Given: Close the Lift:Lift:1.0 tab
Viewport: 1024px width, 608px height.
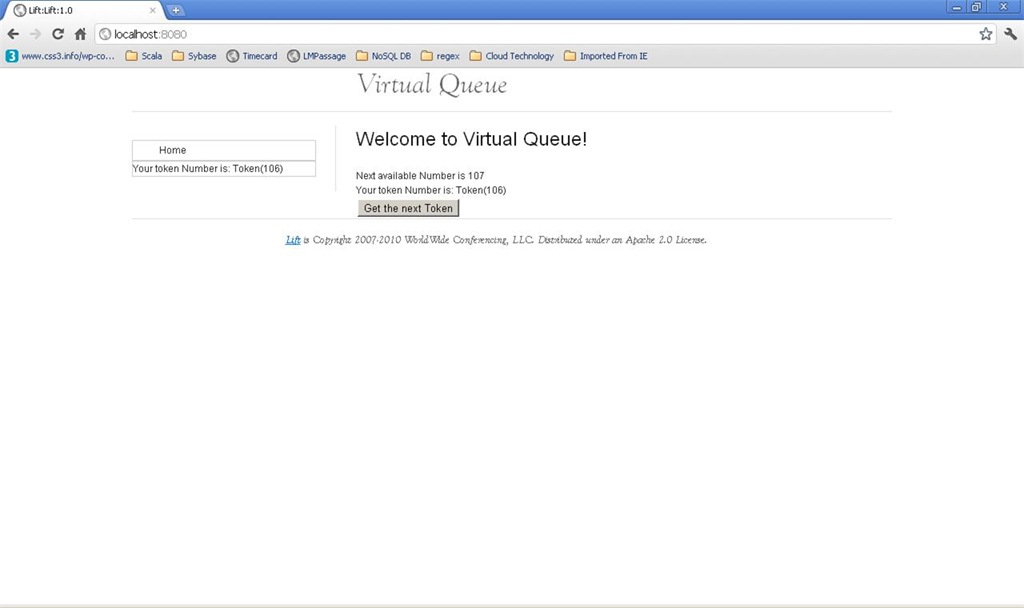Looking at the screenshot, I should [x=153, y=10].
